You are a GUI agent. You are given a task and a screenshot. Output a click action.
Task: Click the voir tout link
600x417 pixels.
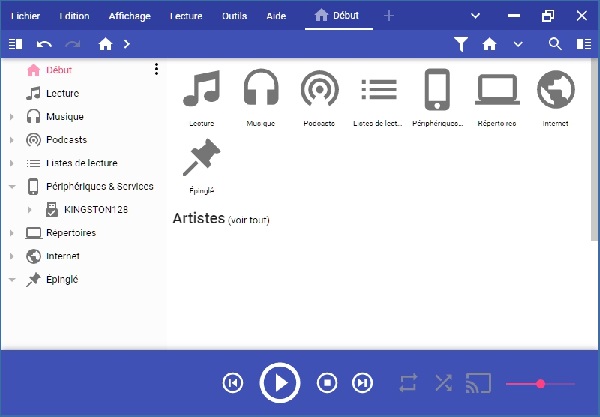(249, 220)
